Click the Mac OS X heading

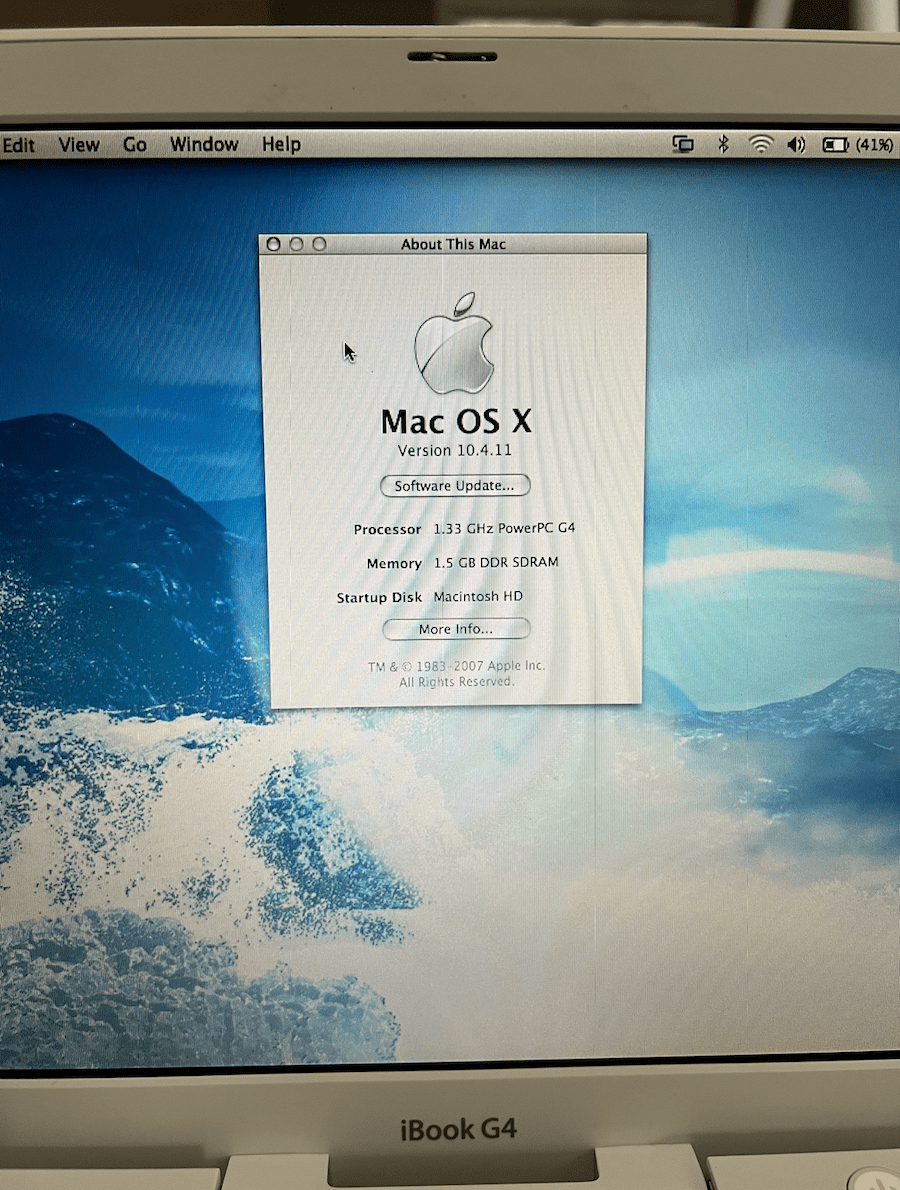[455, 421]
